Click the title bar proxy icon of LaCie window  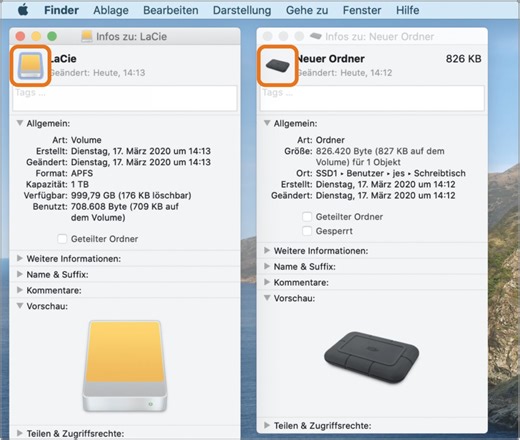click(x=87, y=36)
